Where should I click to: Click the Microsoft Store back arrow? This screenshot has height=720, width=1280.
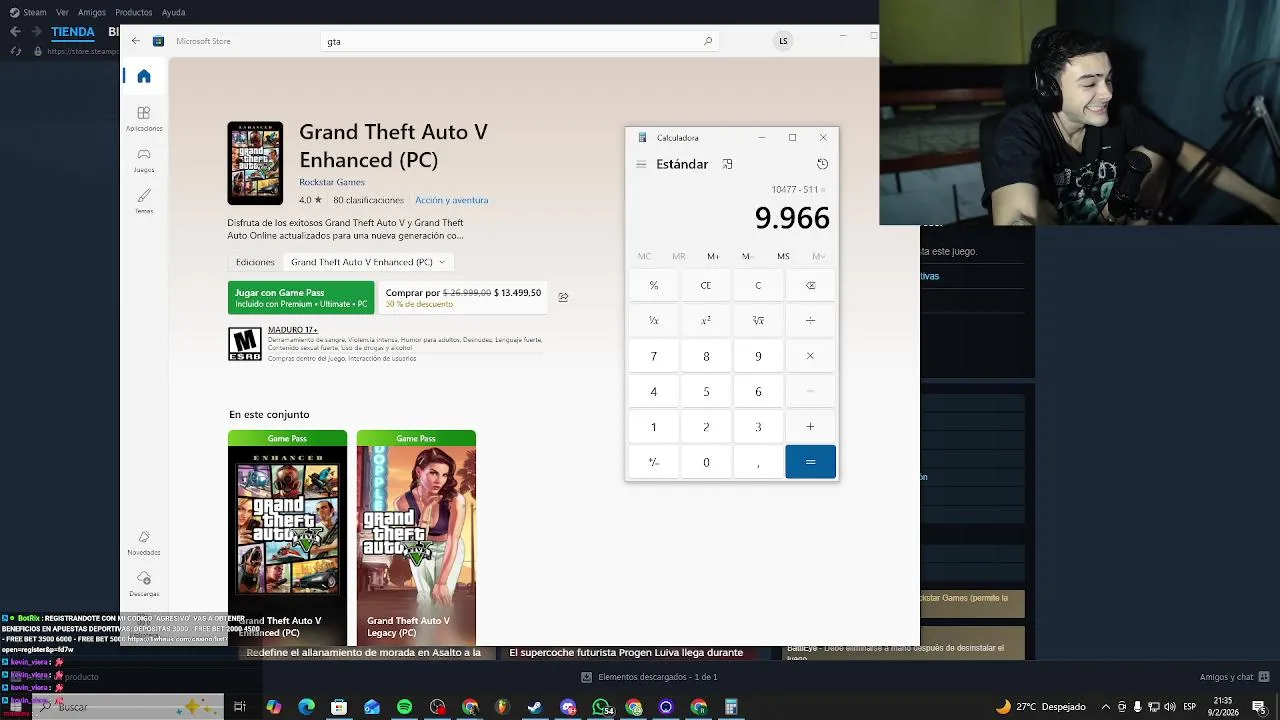[x=136, y=41]
